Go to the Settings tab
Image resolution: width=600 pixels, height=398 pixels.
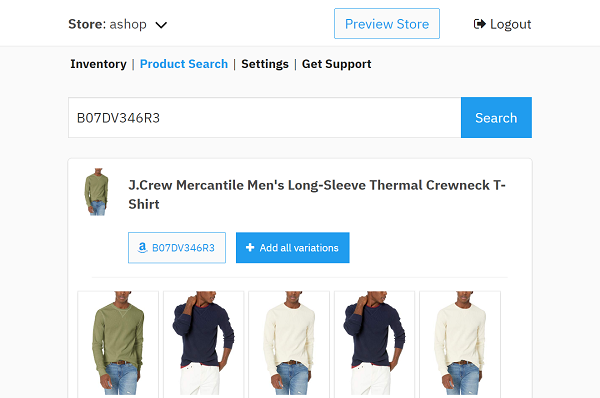[265, 64]
